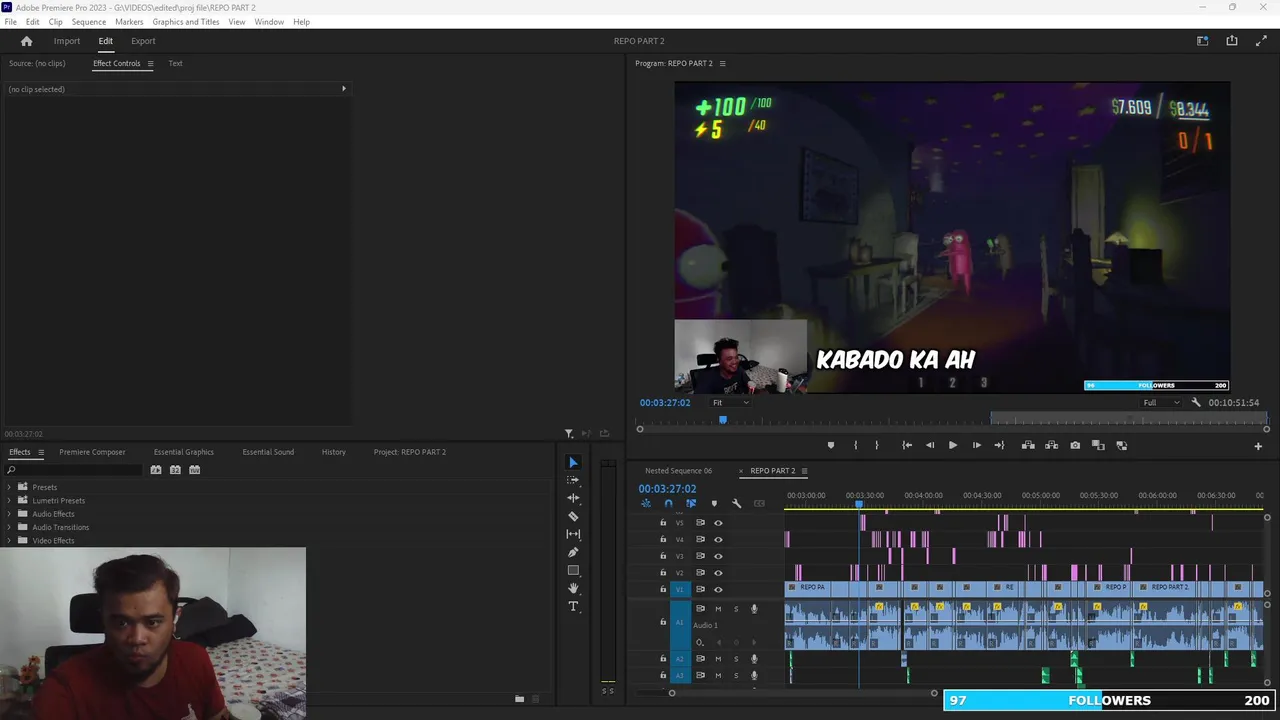Select the Type tool
Viewport: 1280px width, 720px height.
[x=573, y=606]
